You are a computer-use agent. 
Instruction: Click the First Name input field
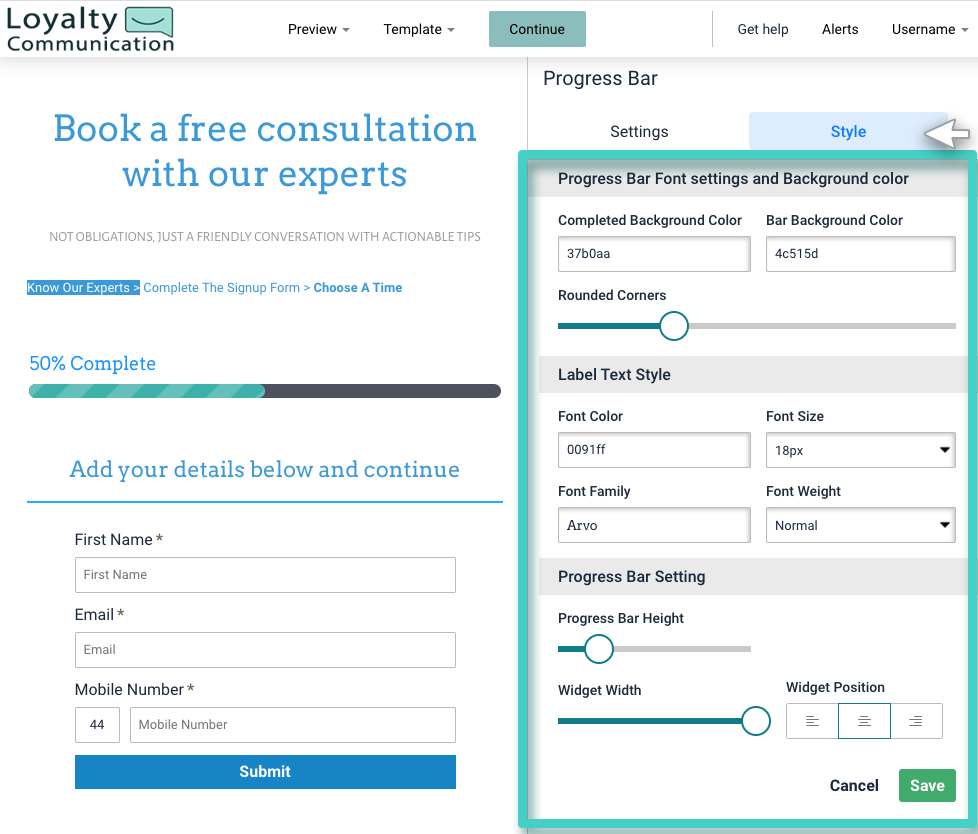(265, 575)
